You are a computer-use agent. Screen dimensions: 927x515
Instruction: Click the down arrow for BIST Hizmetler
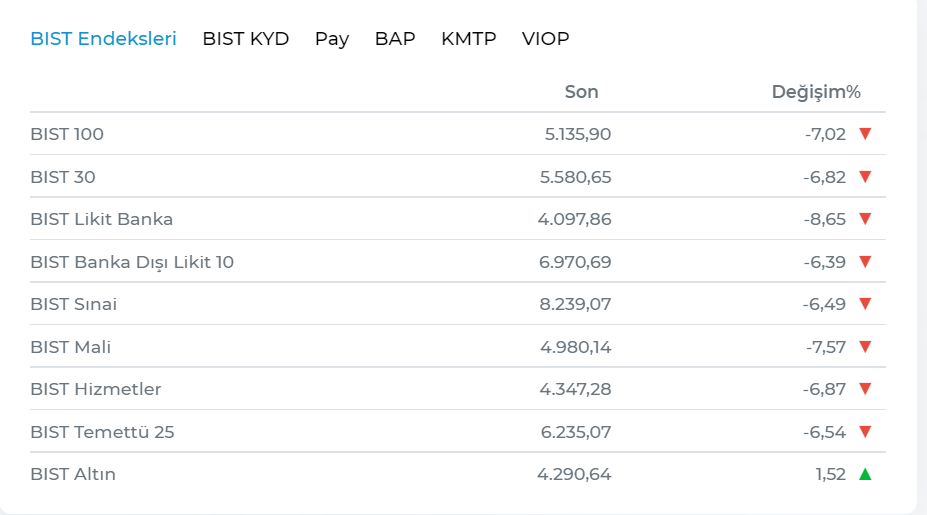[865, 389]
